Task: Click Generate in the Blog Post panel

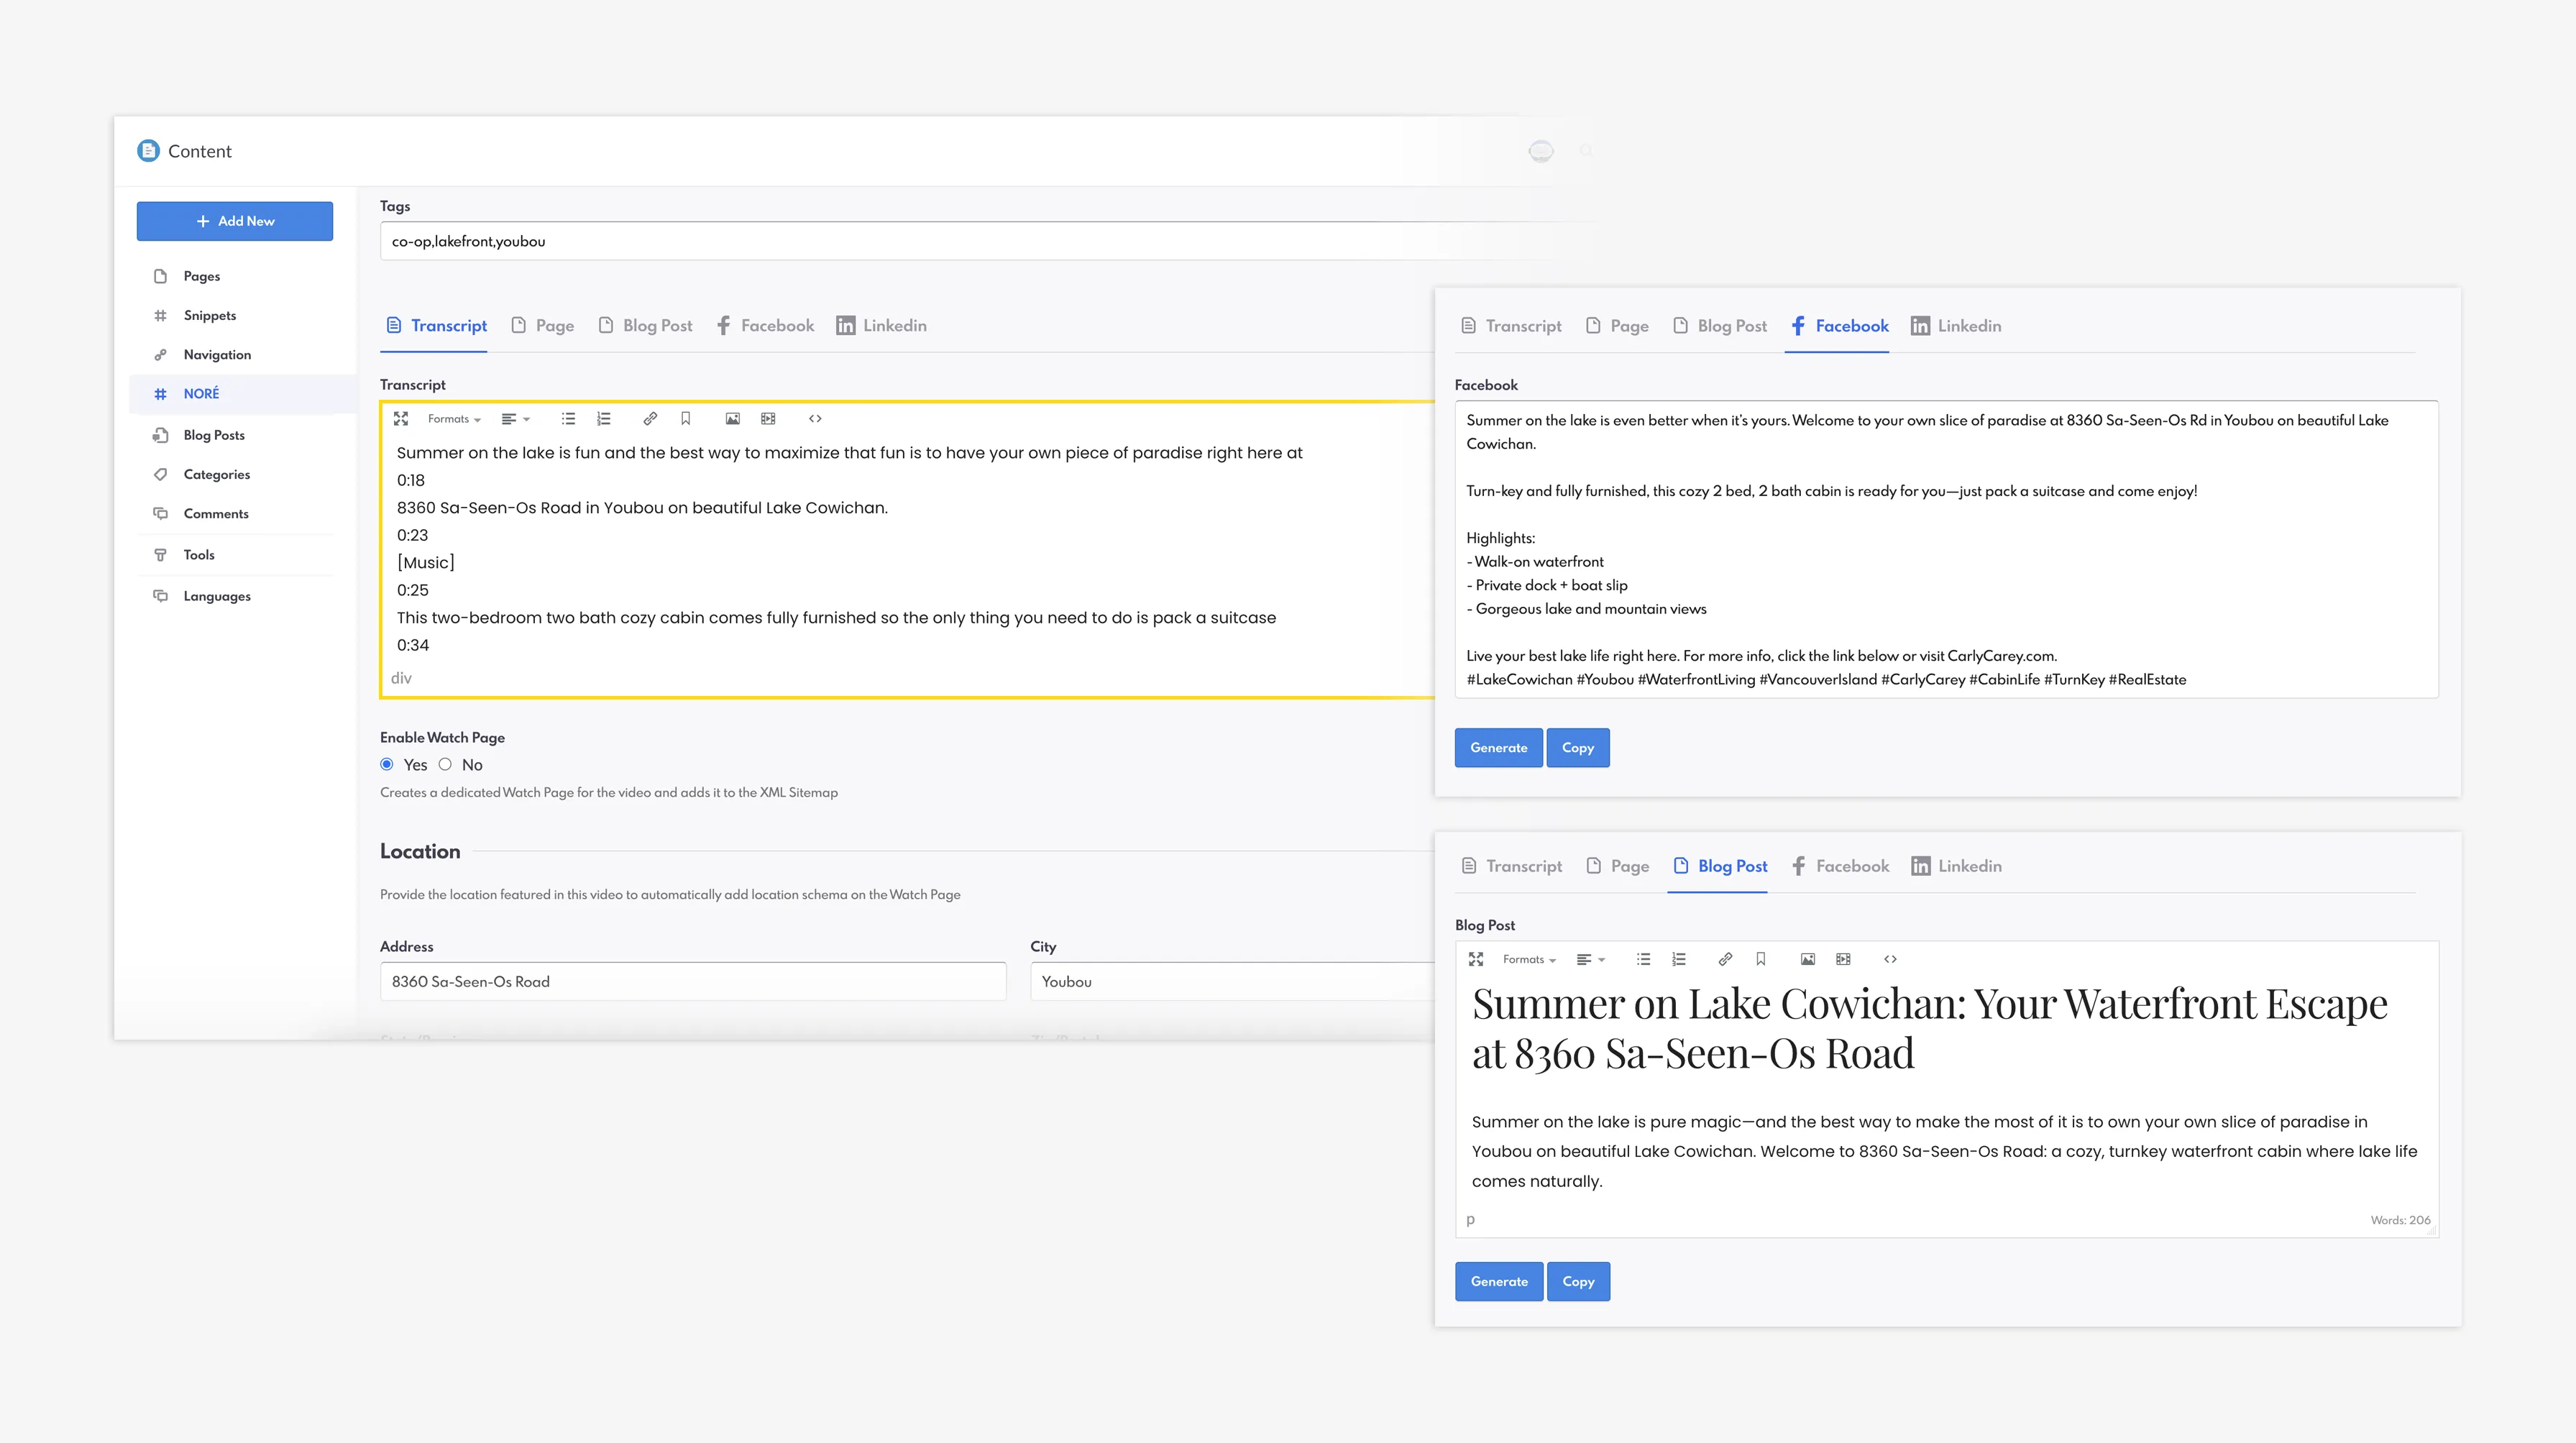Action: pos(1499,1282)
